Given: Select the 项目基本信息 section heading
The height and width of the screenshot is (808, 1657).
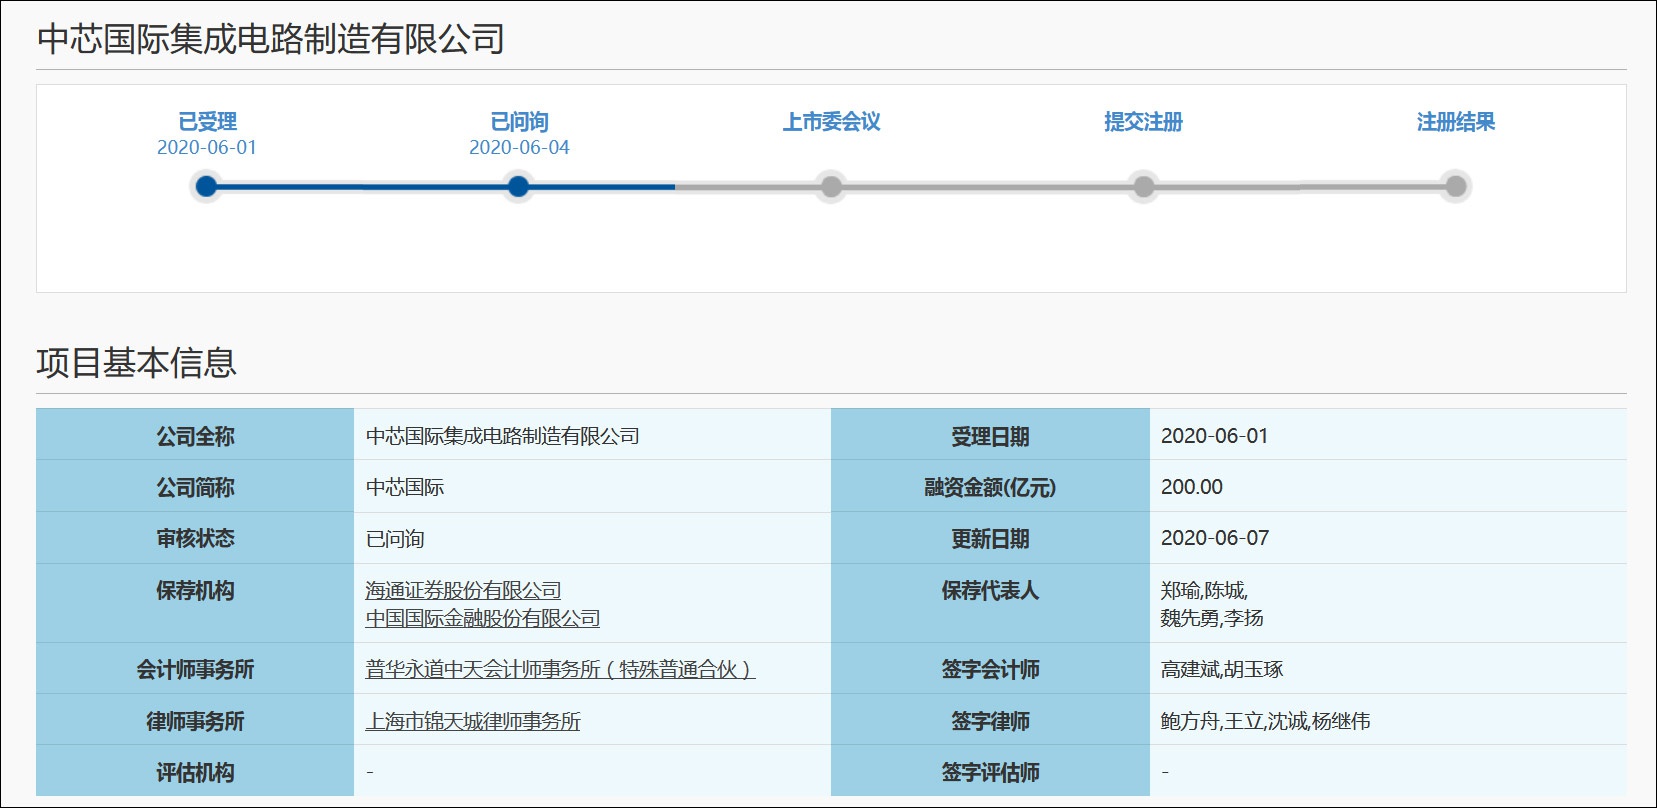Looking at the screenshot, I should (137, 363).
